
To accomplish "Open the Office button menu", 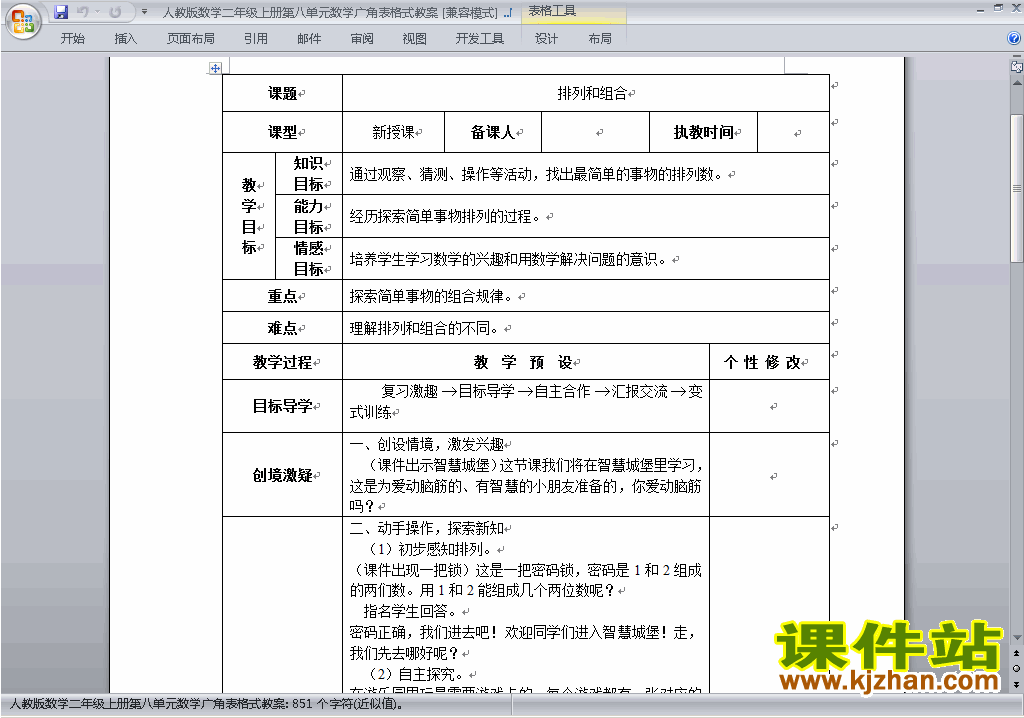I will click(24, 22).
